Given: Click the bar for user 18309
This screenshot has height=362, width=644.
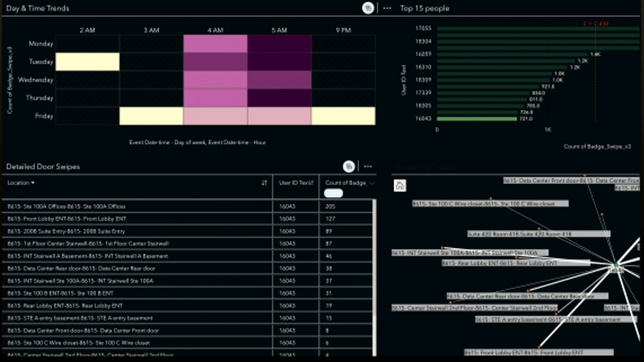Looking at the screenshot, I should 494,80.
